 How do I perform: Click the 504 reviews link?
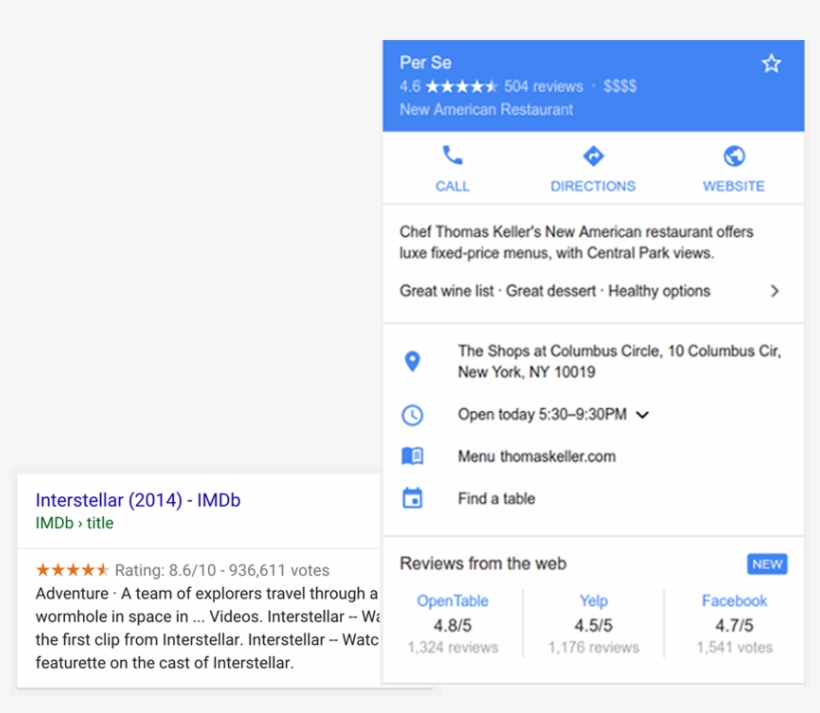click(x=543, y=86)
